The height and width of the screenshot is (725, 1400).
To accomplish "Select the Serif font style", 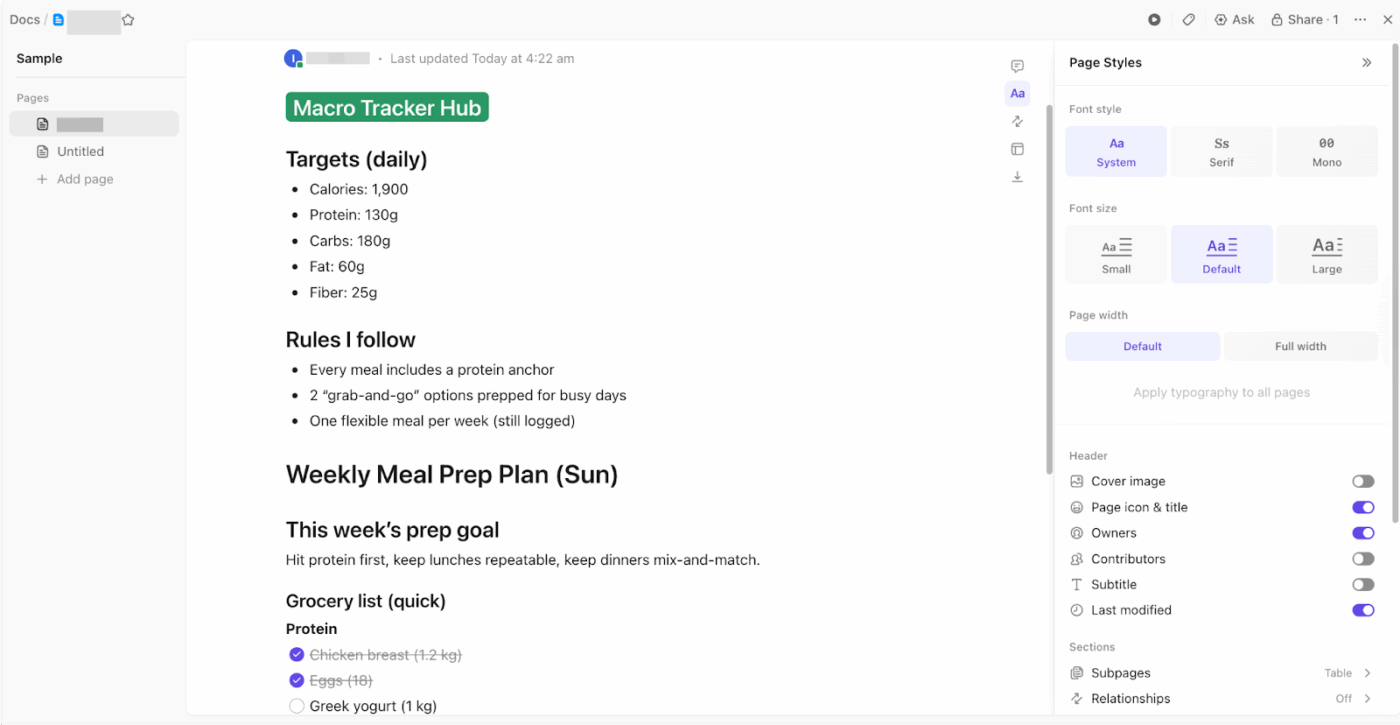I will [1221, 151].
